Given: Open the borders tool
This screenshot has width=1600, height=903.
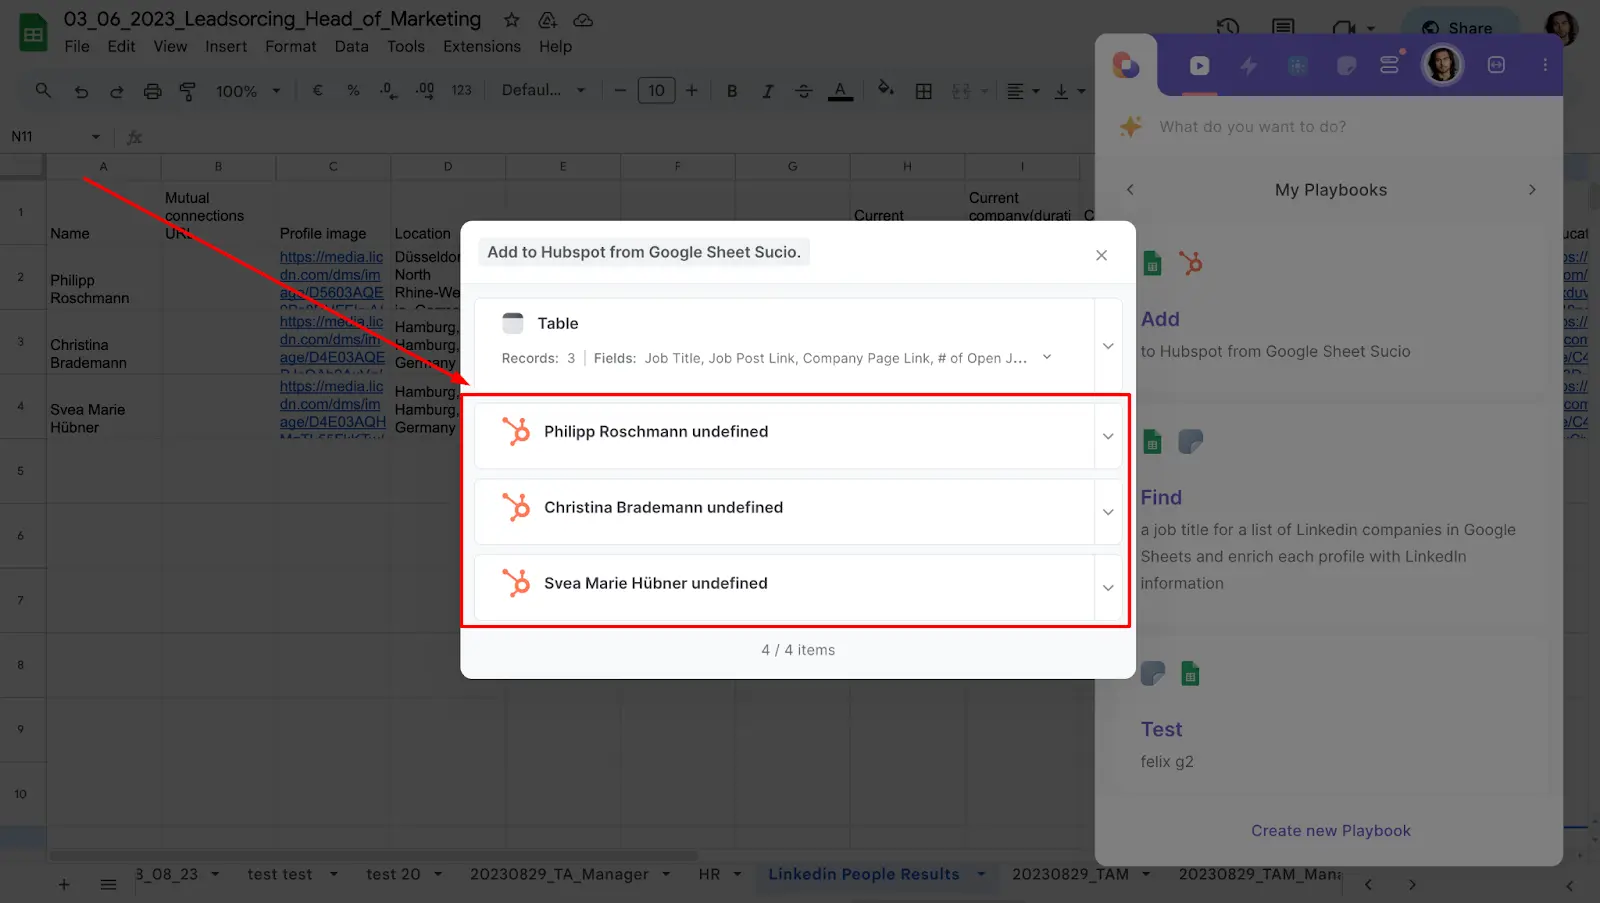Looking at the screenshot, I should click(x=923, y=91).
